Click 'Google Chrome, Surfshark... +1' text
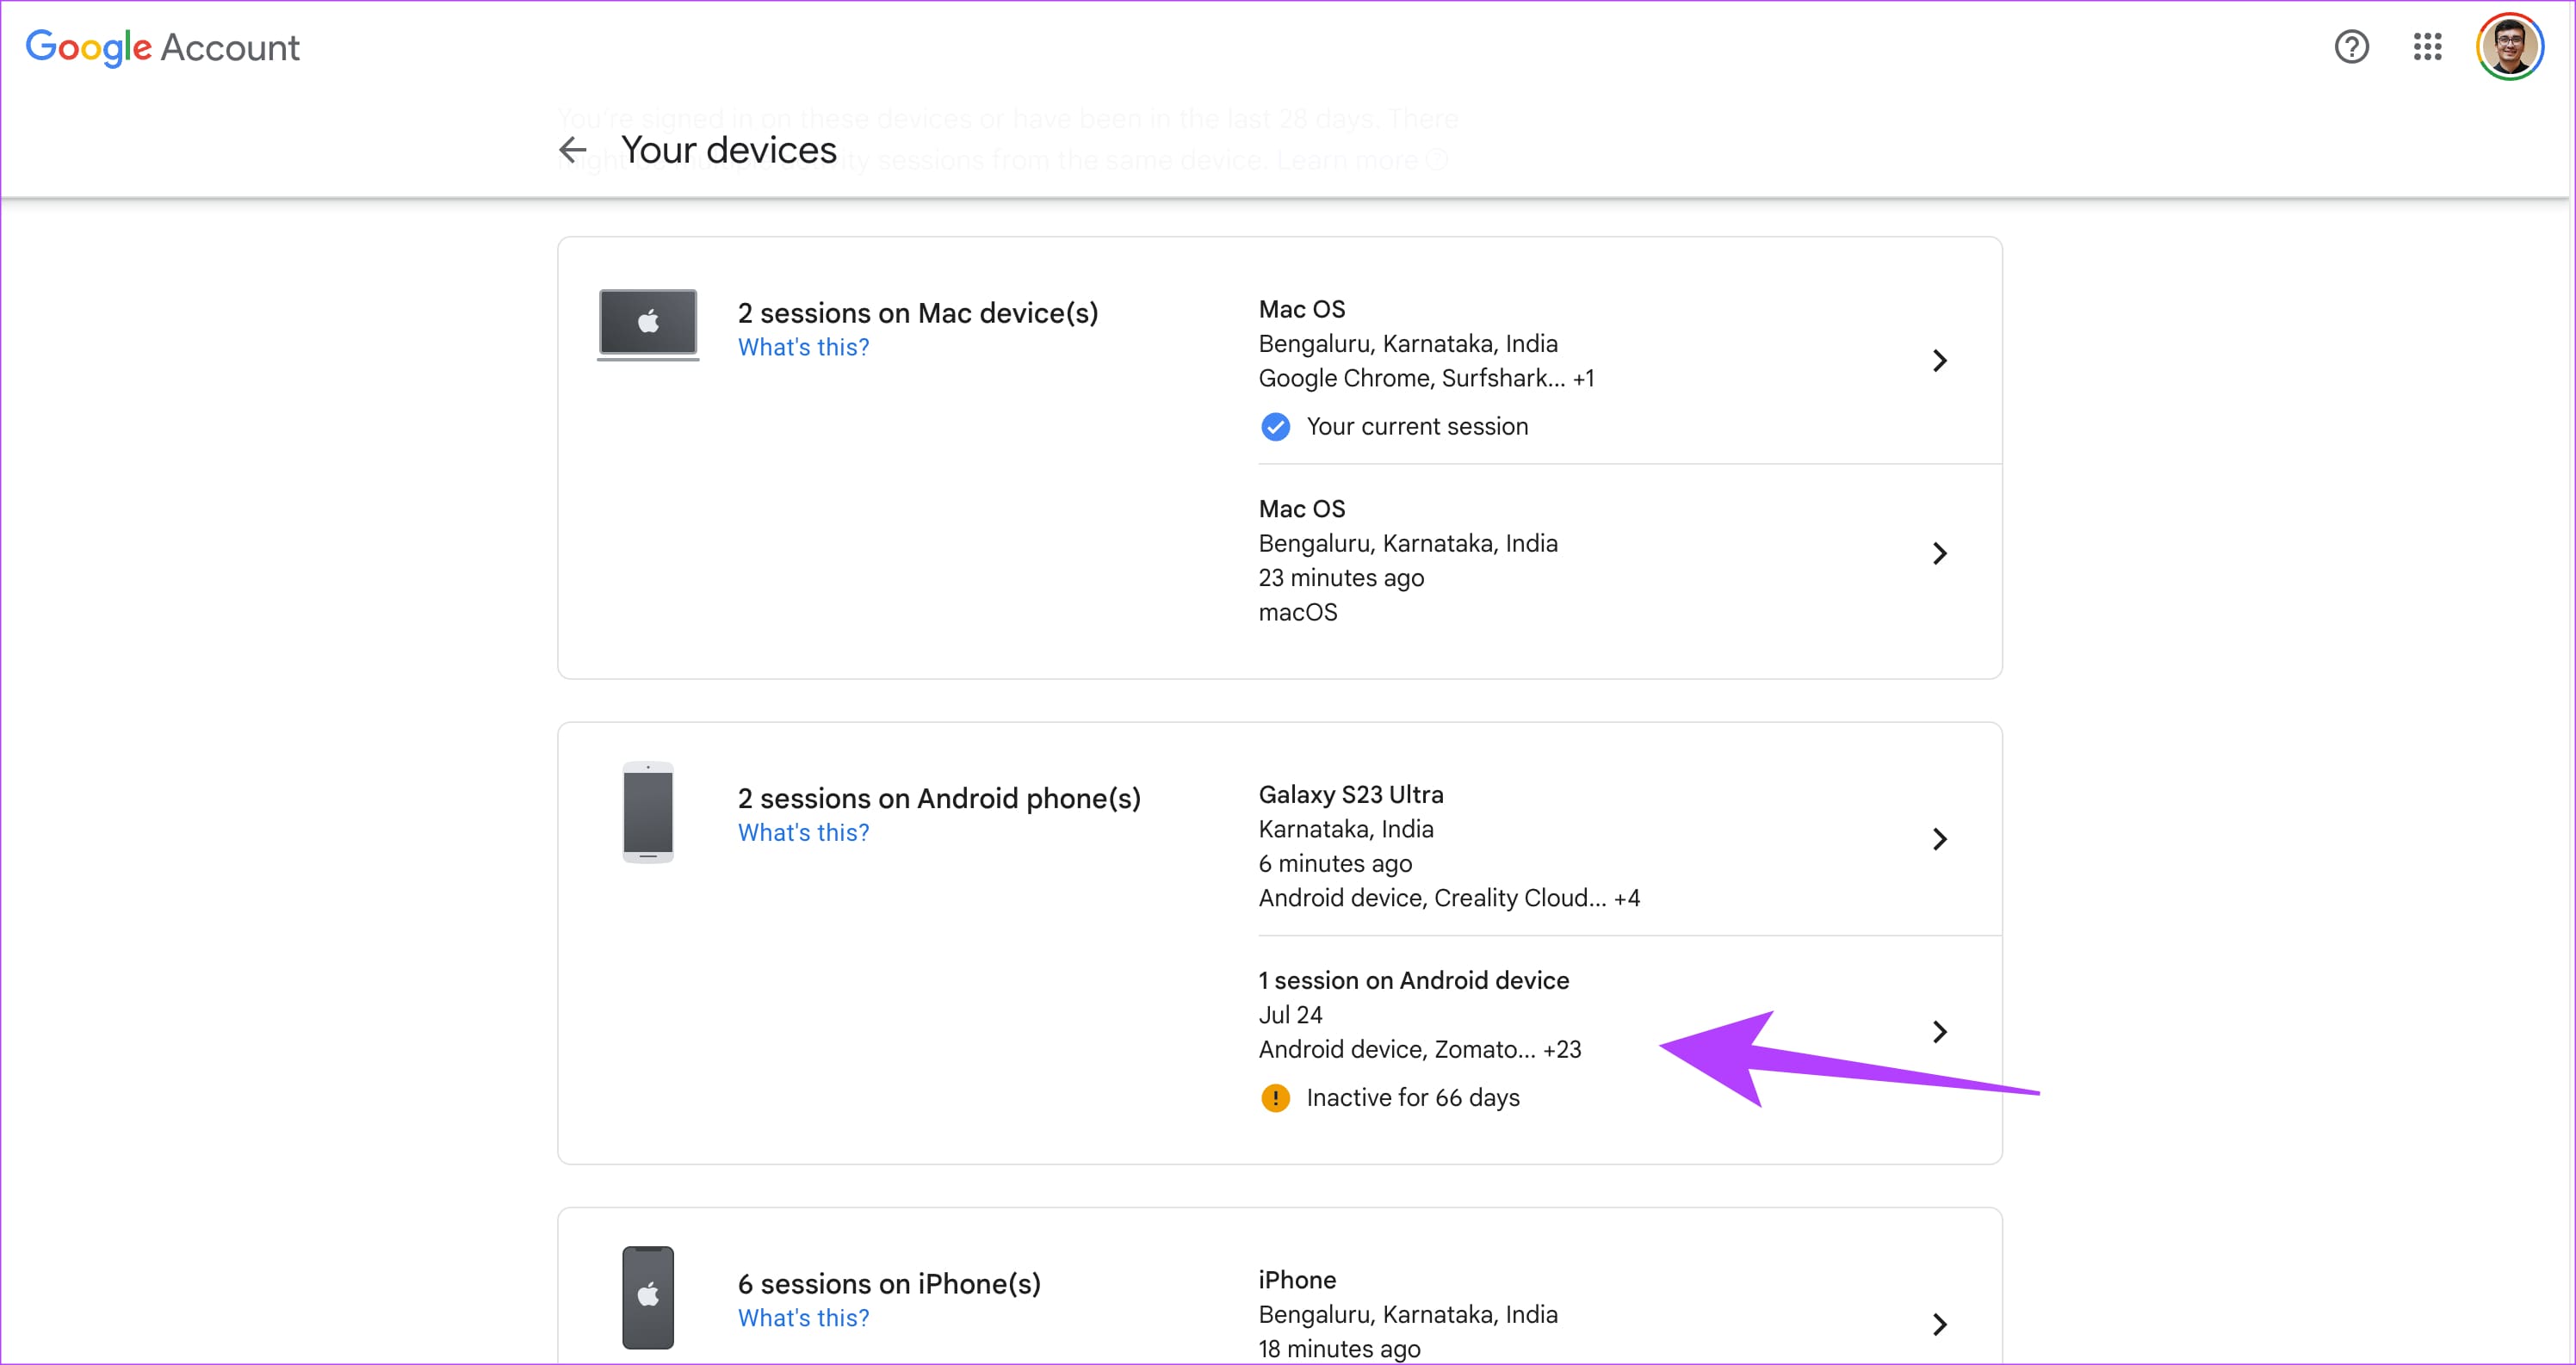 pyautogui.click(x=1427, y=378)
